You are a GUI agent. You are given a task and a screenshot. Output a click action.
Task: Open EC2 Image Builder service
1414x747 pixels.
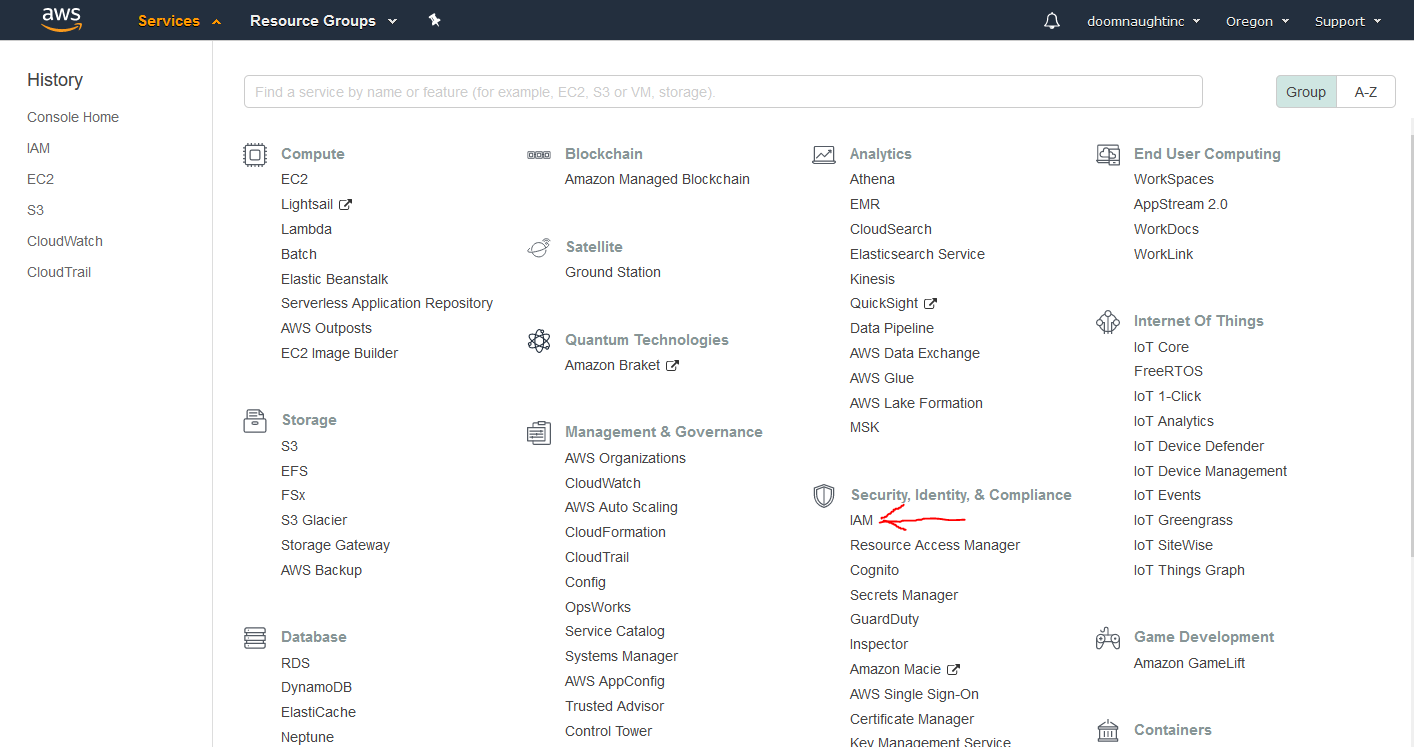point(339,353)
